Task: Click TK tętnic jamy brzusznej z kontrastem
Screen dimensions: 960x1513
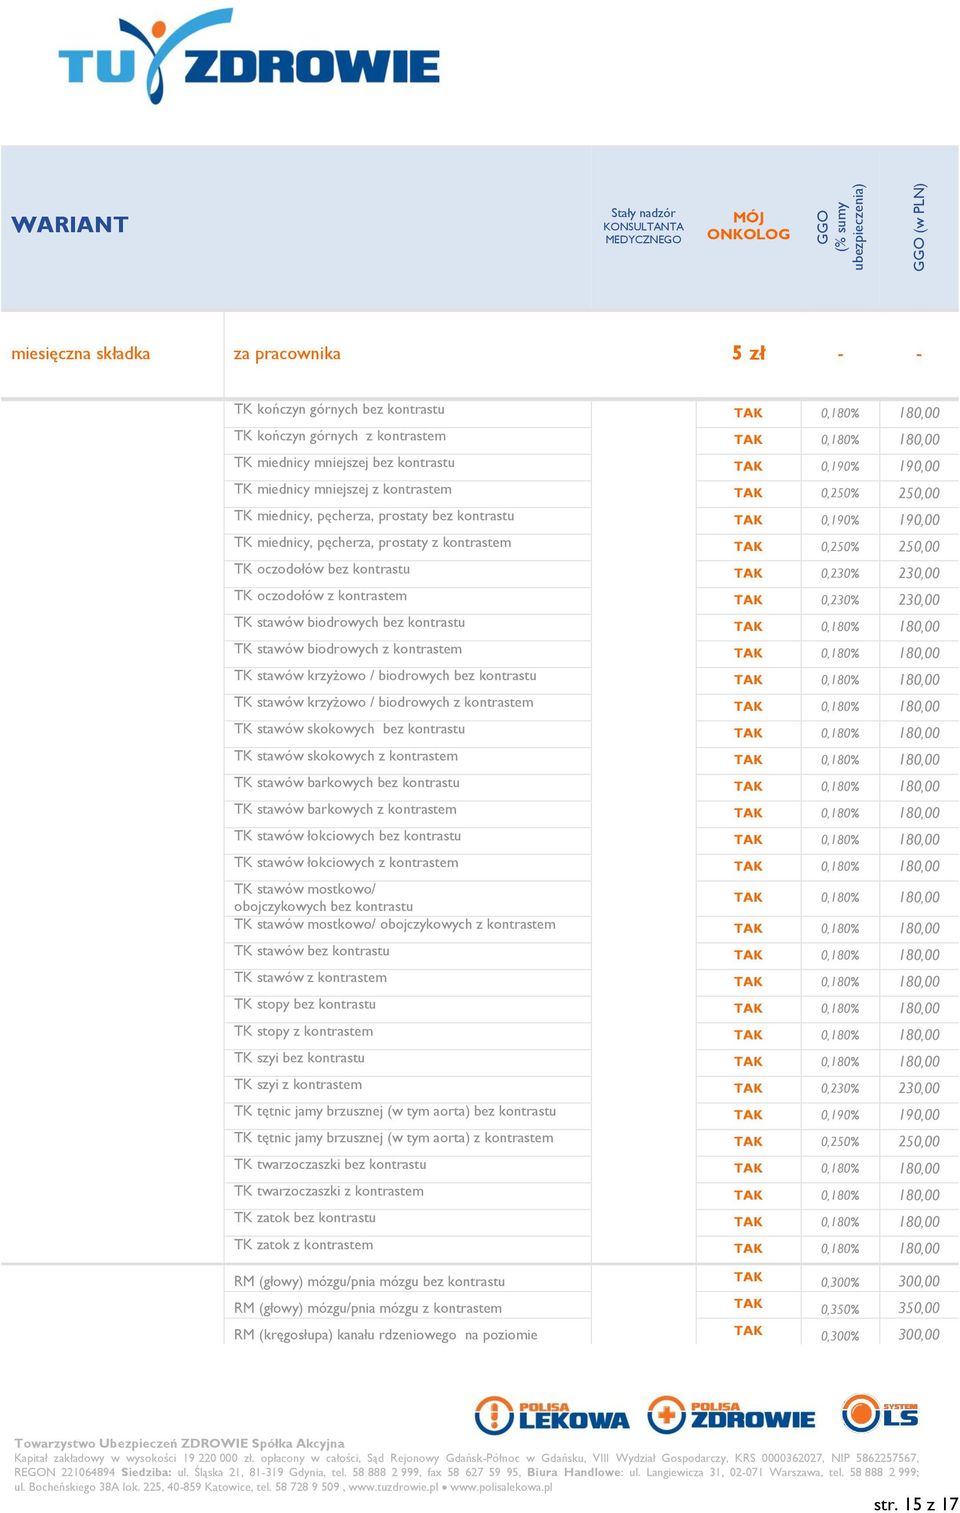Action: click(x=394, y=1138)
